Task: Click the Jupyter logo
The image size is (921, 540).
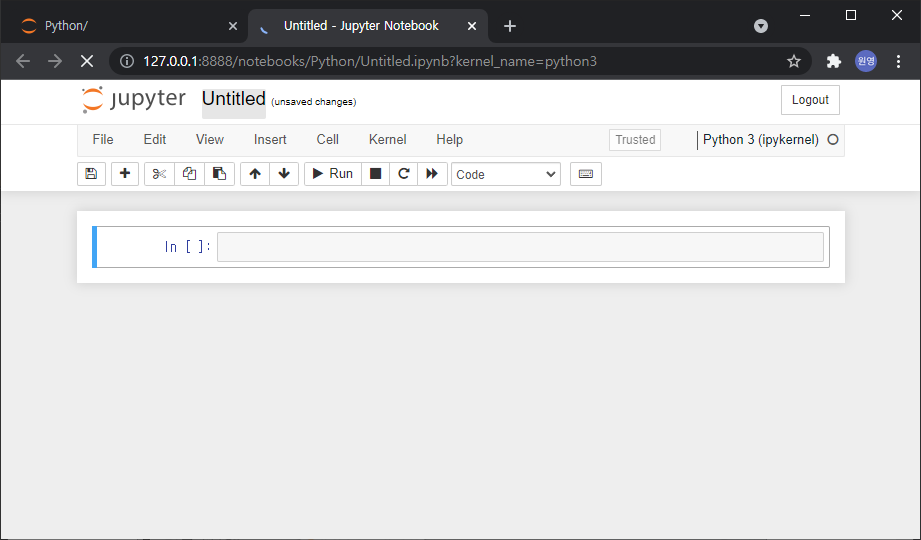Action: tap(134, 99)
